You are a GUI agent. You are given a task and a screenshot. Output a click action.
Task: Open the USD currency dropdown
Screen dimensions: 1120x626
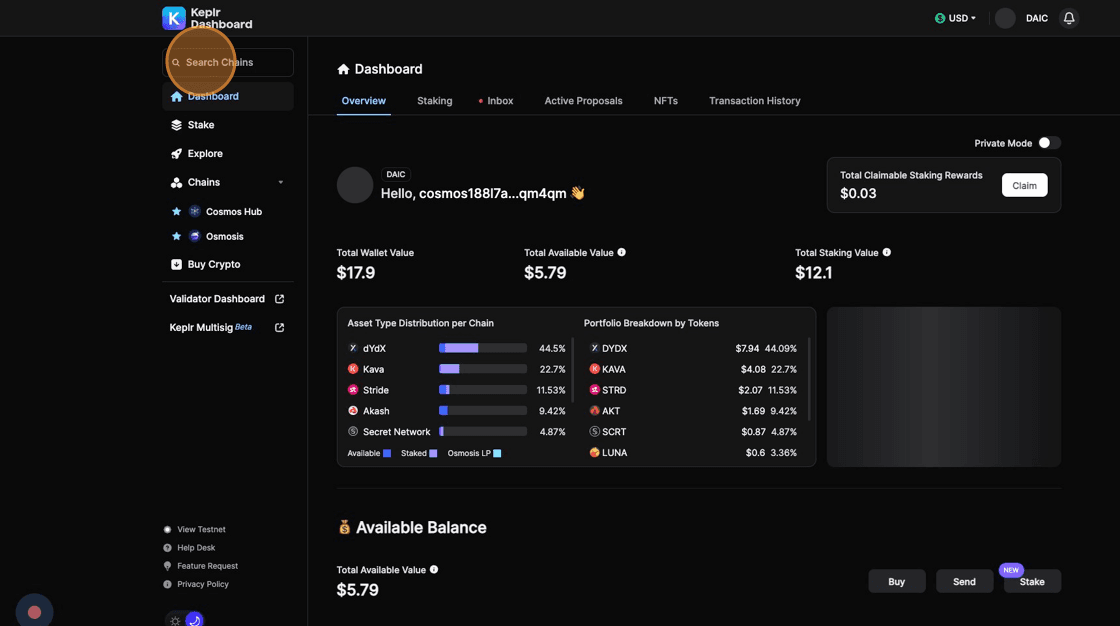point(955,18)
